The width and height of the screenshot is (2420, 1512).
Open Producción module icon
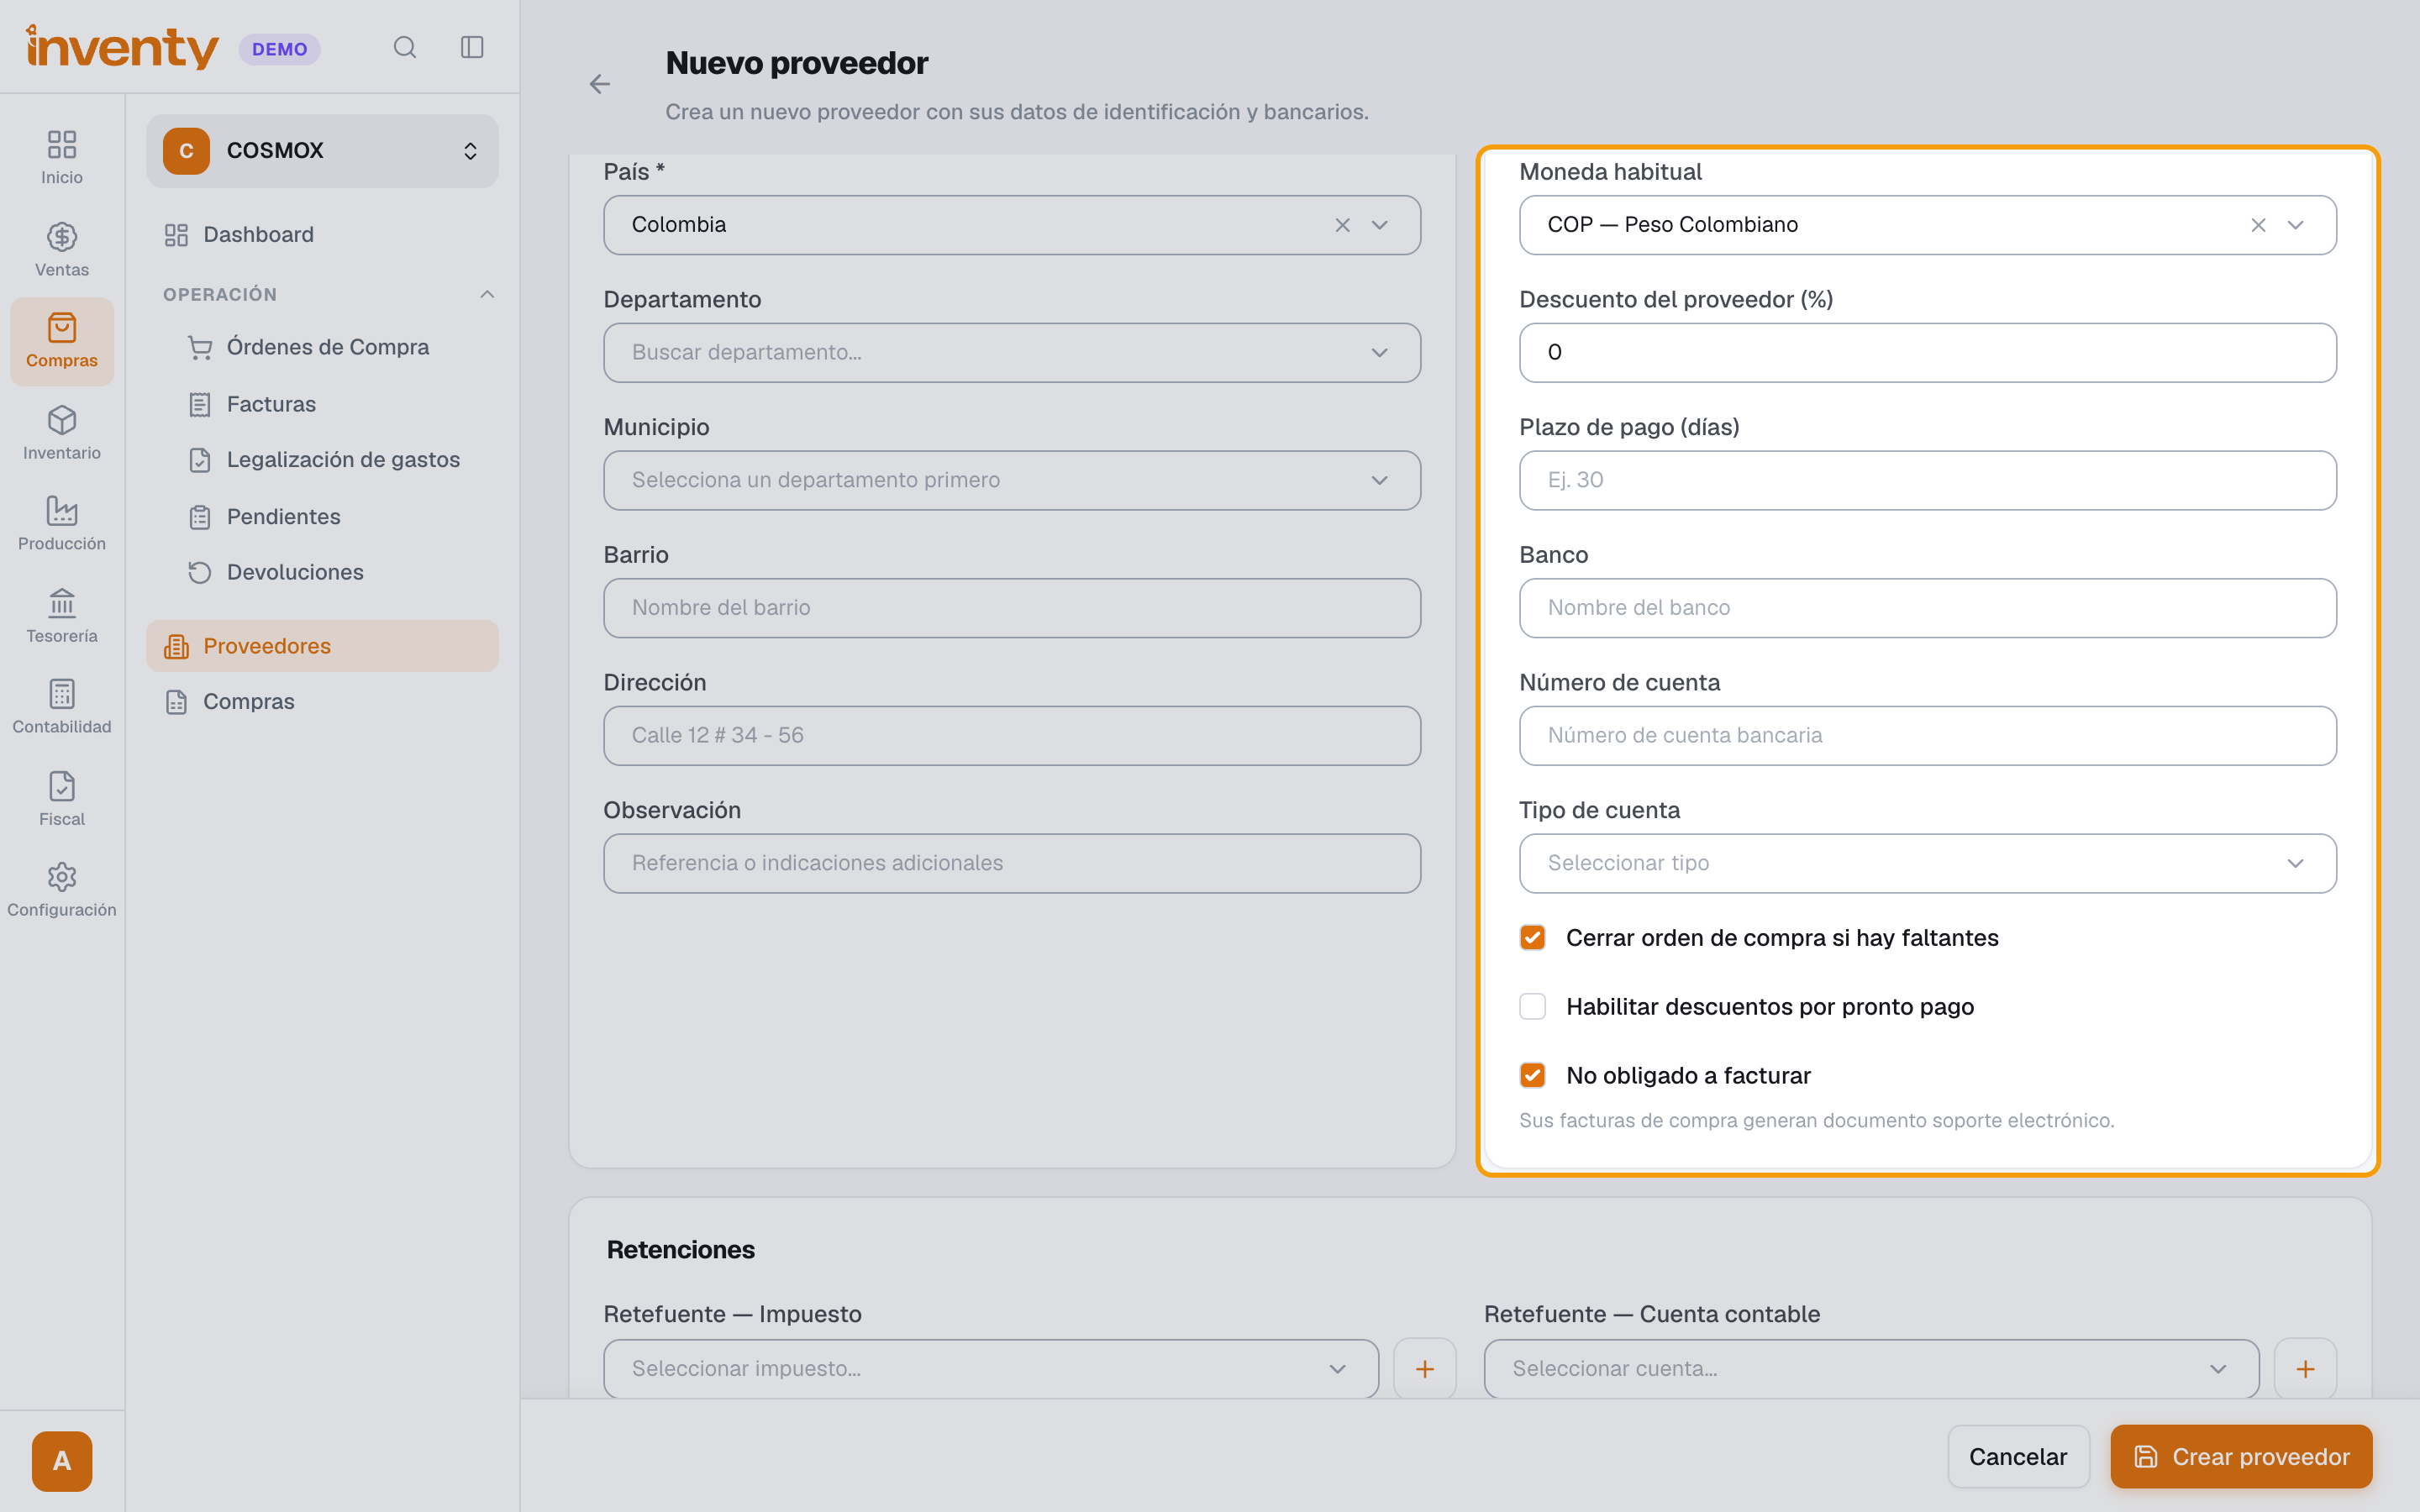tap(62, 524)
